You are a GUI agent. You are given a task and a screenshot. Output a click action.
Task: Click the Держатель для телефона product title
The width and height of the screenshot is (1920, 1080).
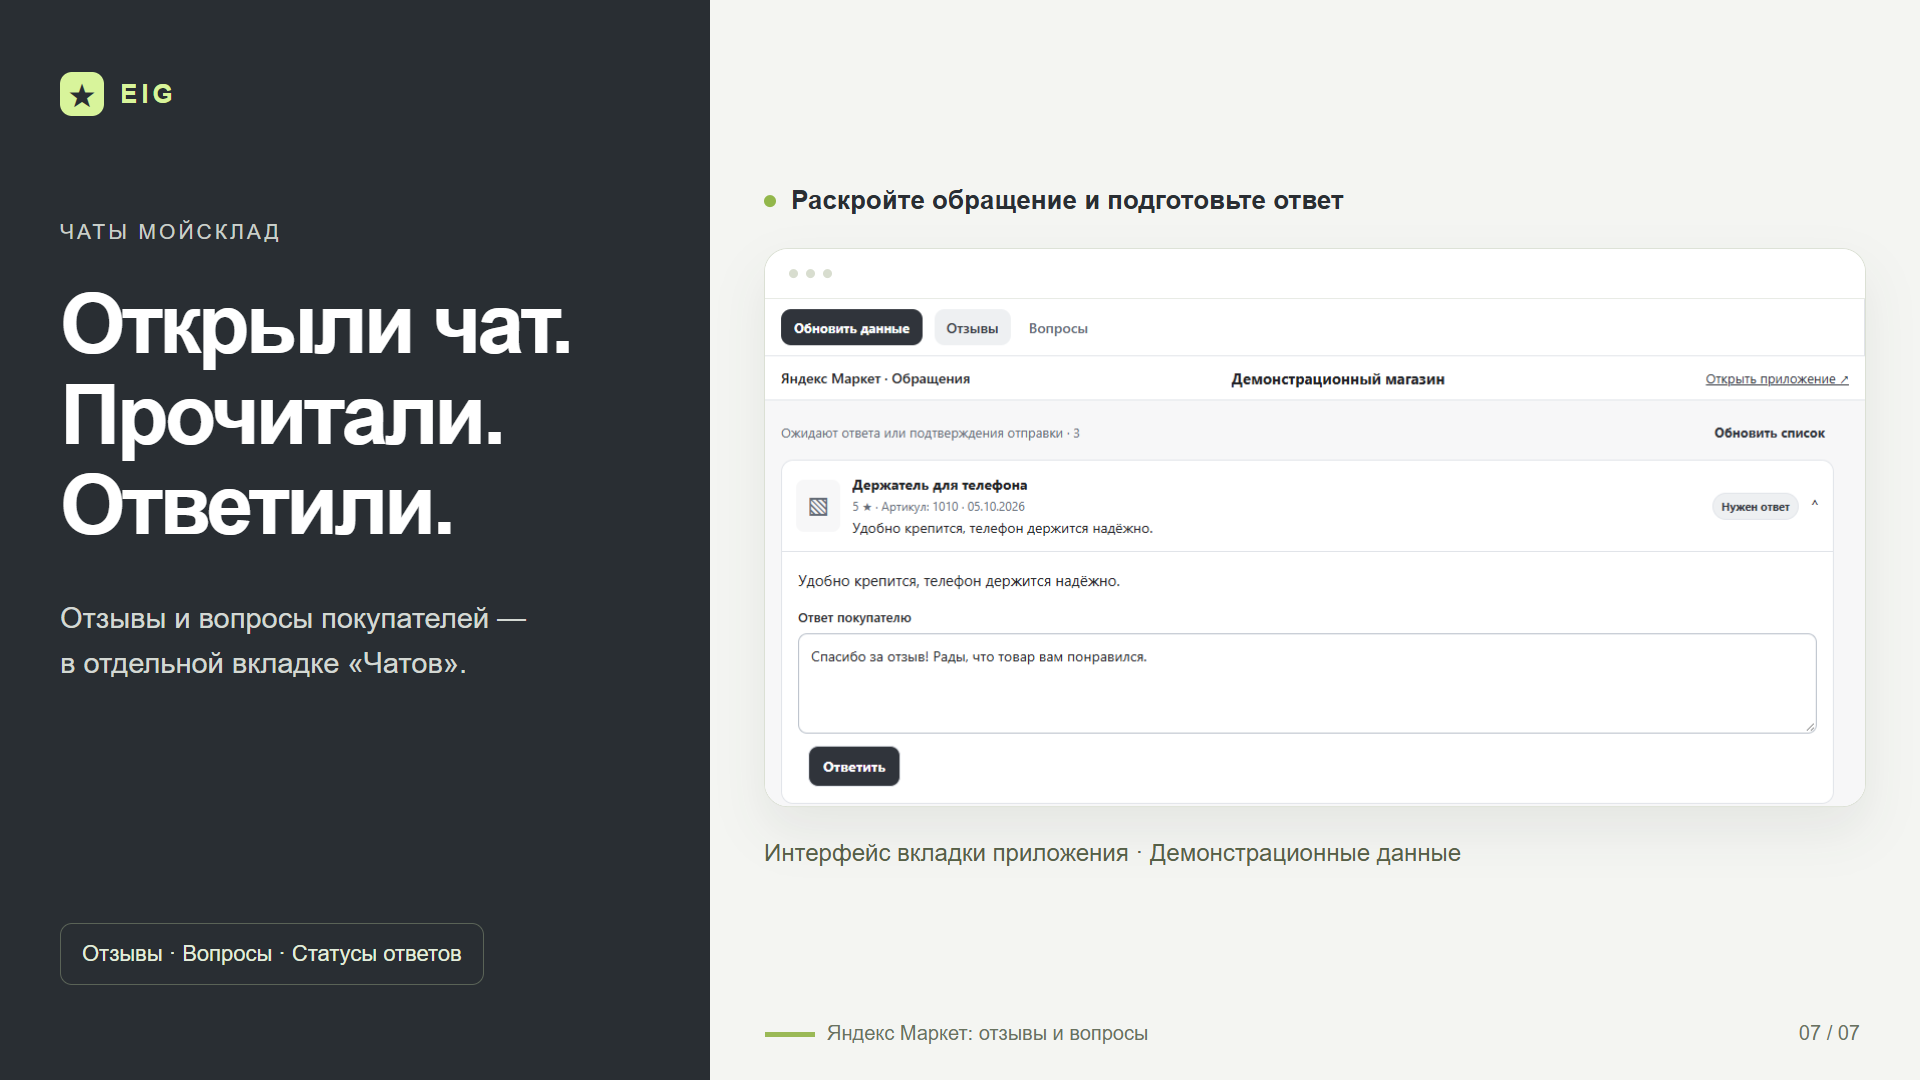pos(939,485)
